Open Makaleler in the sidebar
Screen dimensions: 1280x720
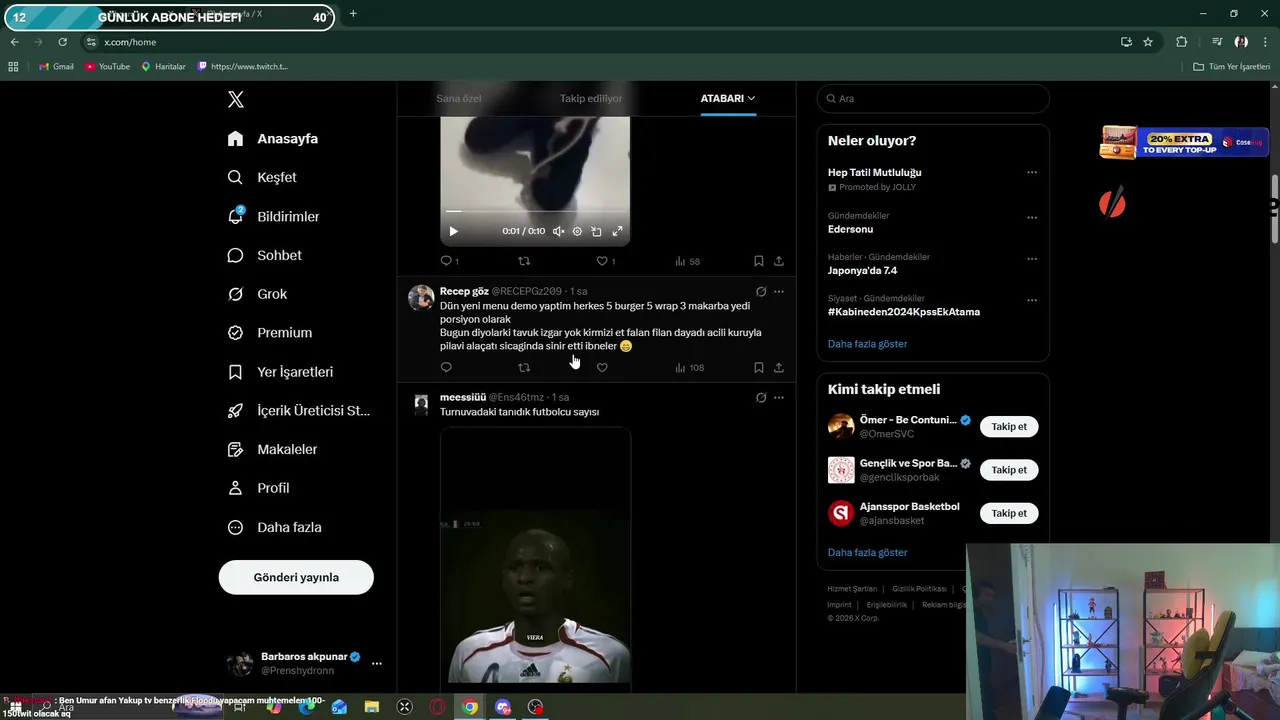[x=272, y=450]
